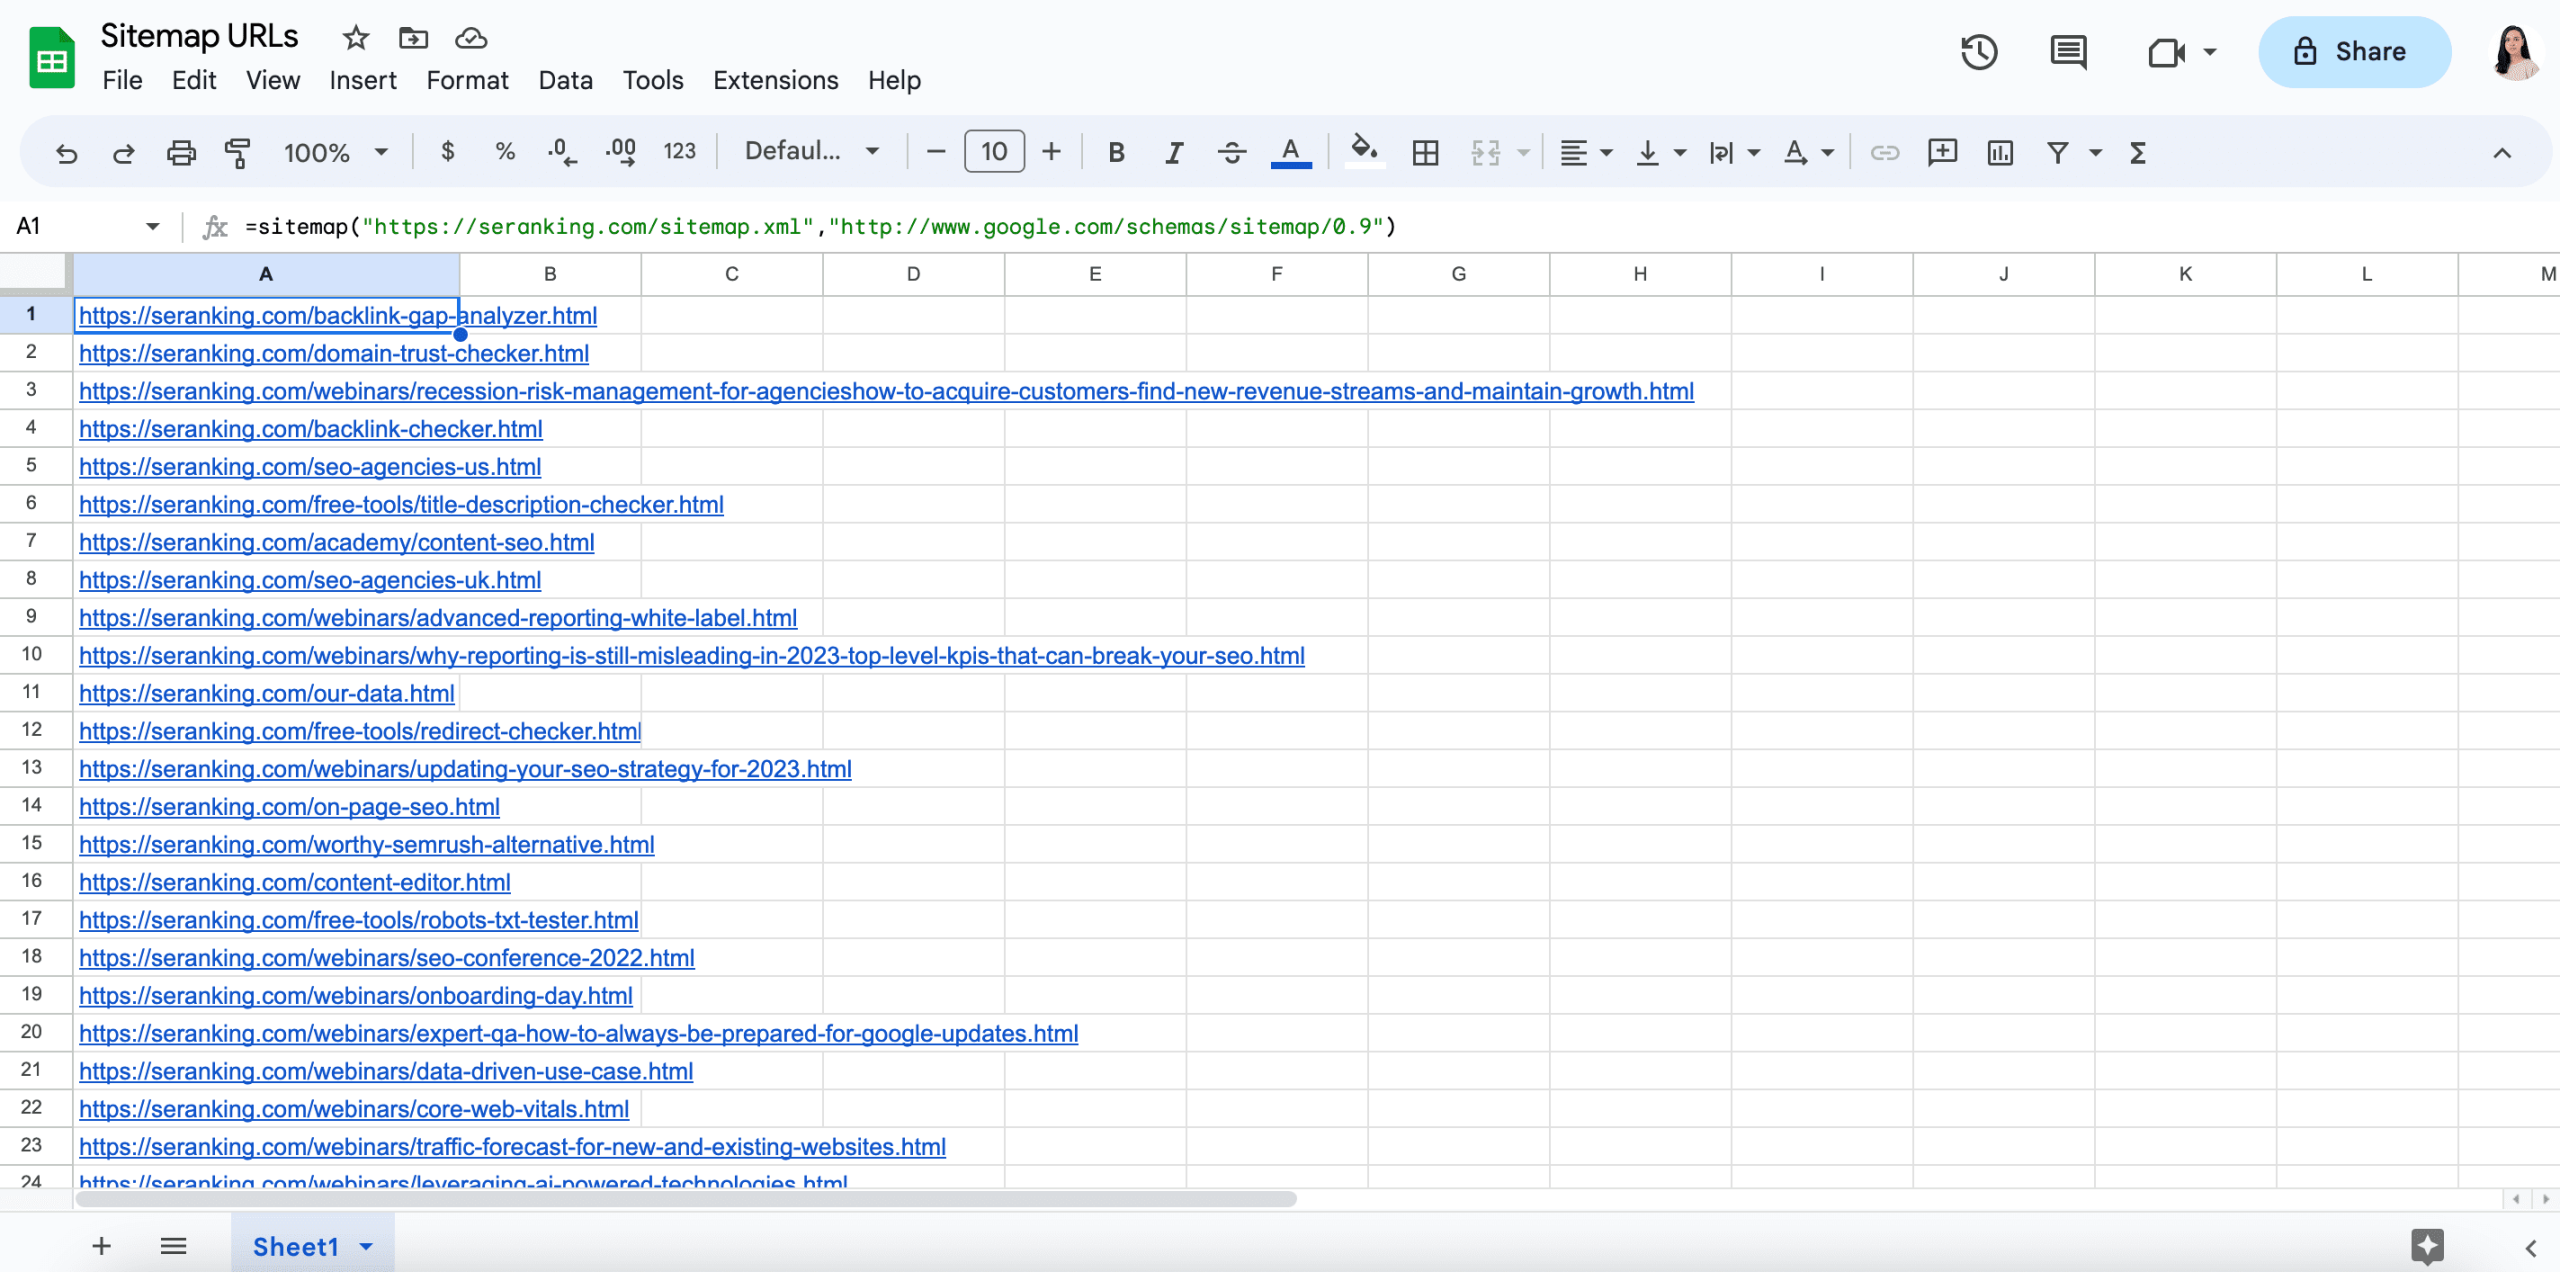Click the font size input box

tap(993, 152)
